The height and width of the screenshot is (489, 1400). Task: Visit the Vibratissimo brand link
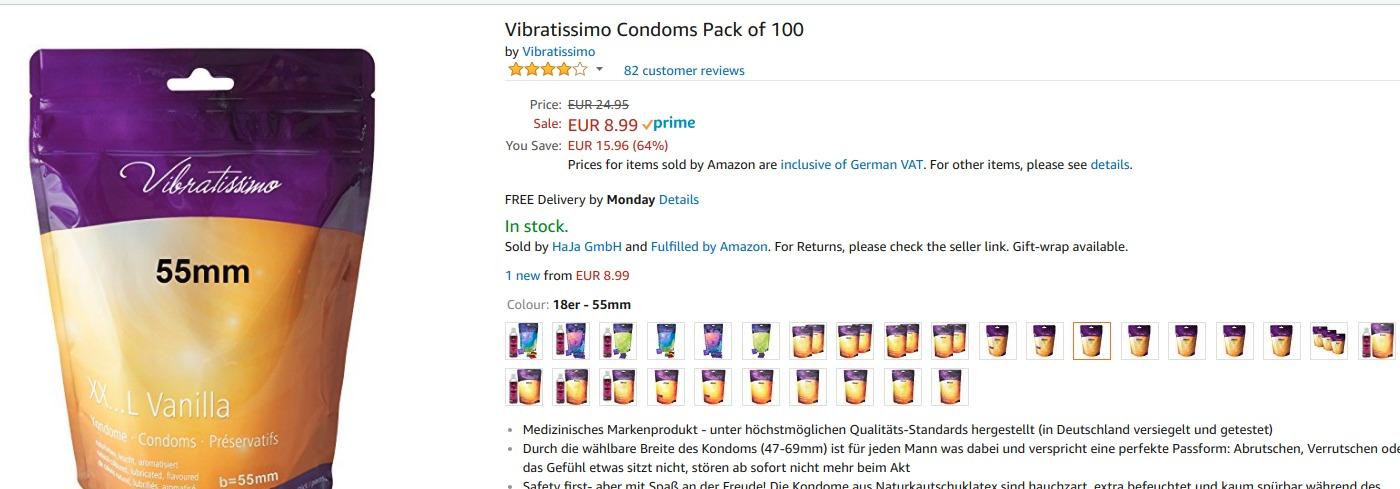pyautogui.click(x=558, y=52)
